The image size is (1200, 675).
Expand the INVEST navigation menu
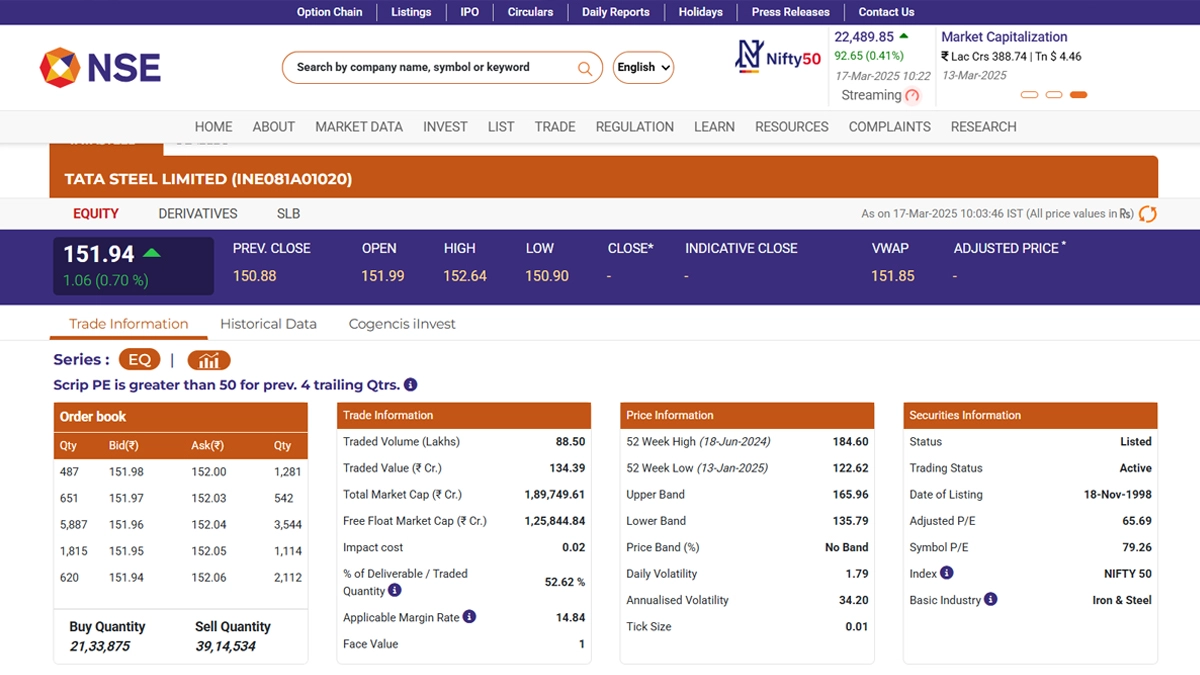coord(445,127)
